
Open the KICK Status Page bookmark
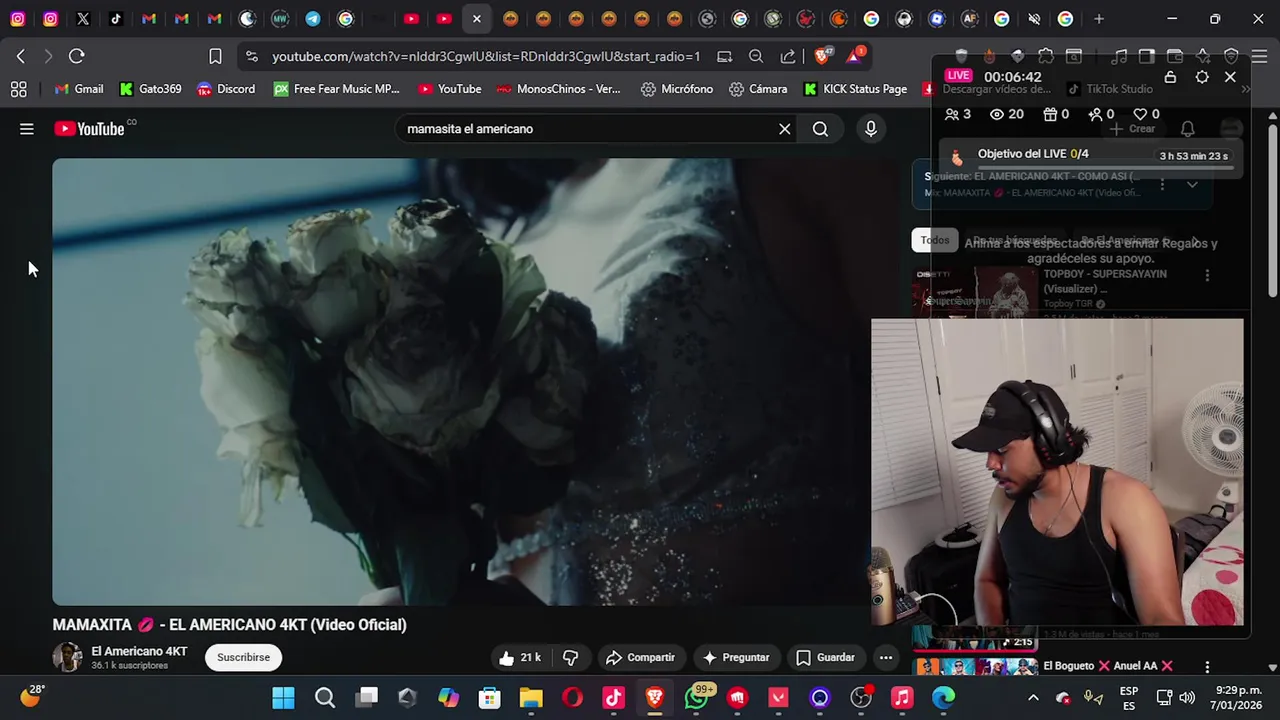(855, 89)
